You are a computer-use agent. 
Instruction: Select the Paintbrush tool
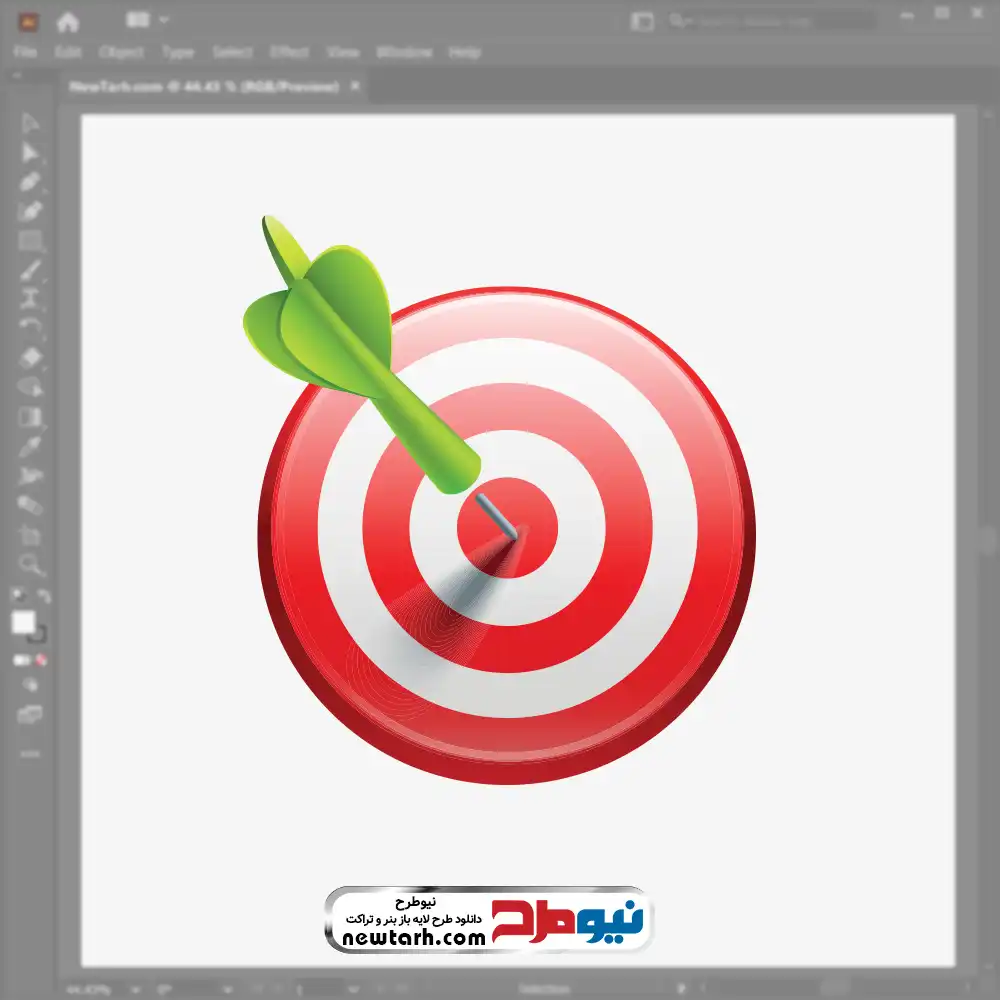tap(30, 270)
